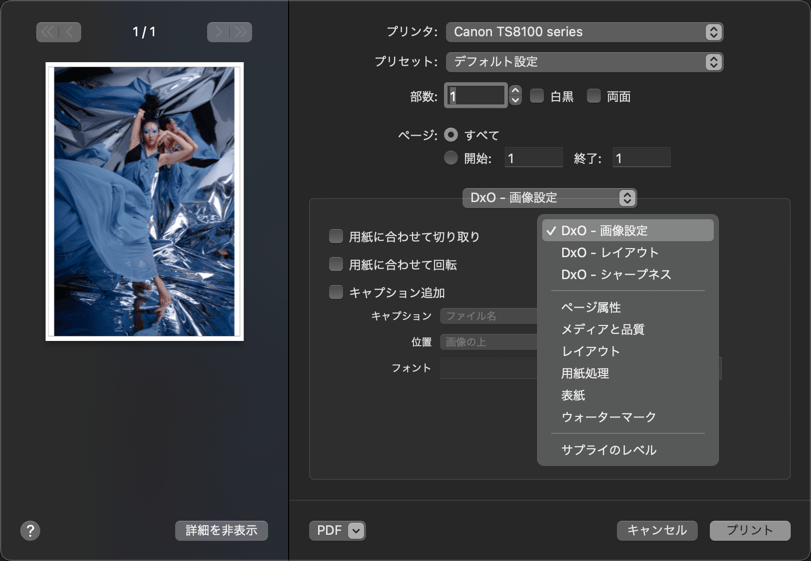
Task: Open the DxO - 画像設定 section popup
Action: 549,198
